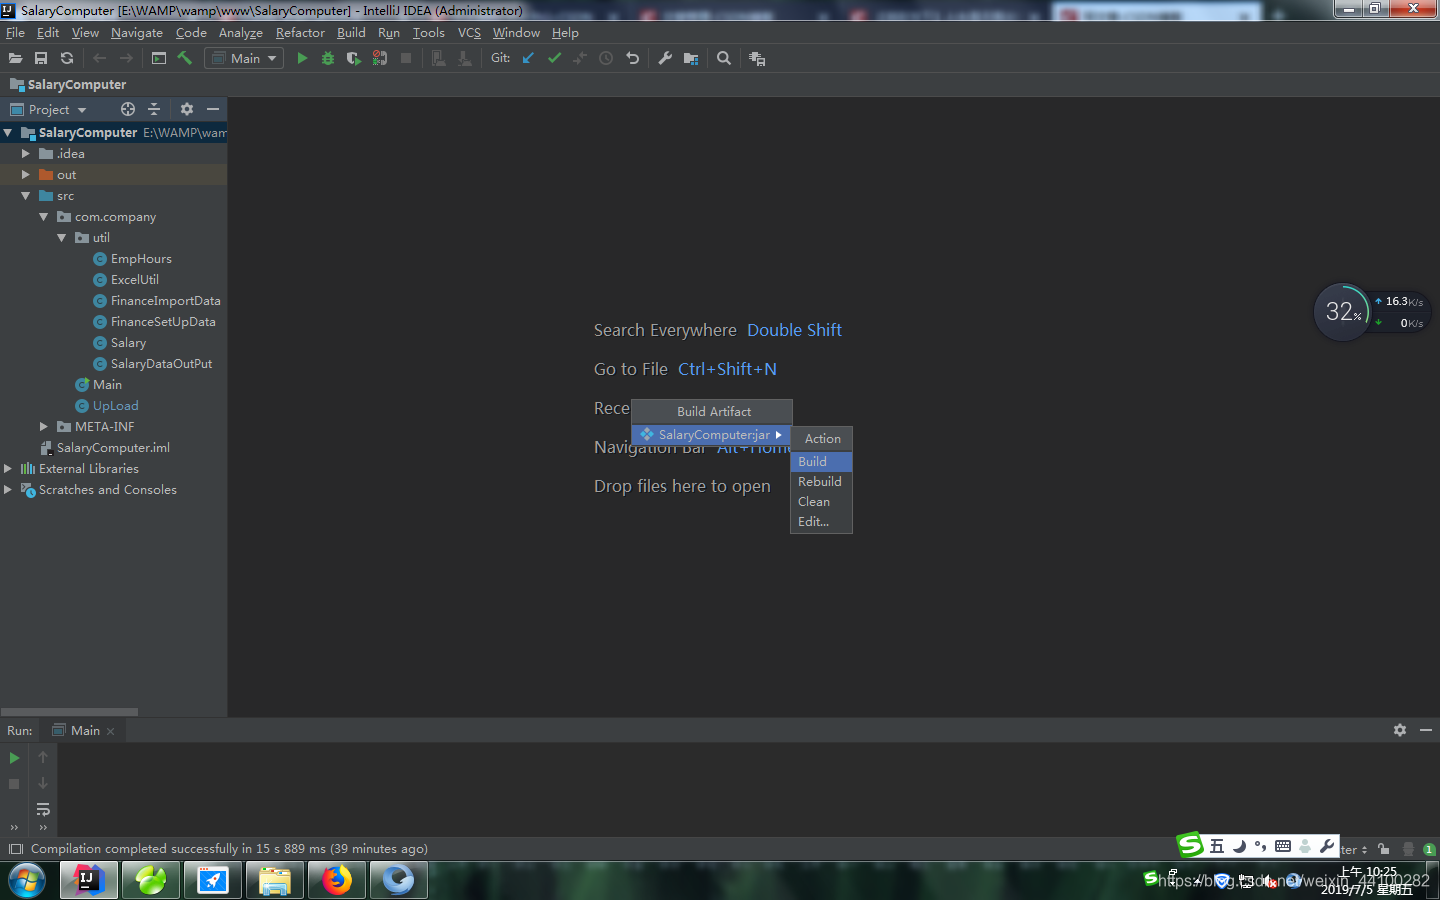The image size is (1440, 900).
Task: Click the Git Commit checkmark icon
Action: click(554, 58)
